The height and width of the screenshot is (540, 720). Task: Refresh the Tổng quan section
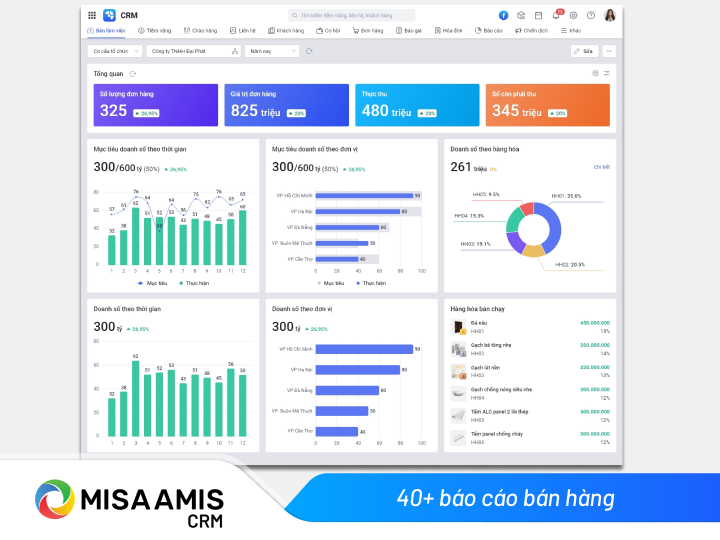(x=133, y=74)
